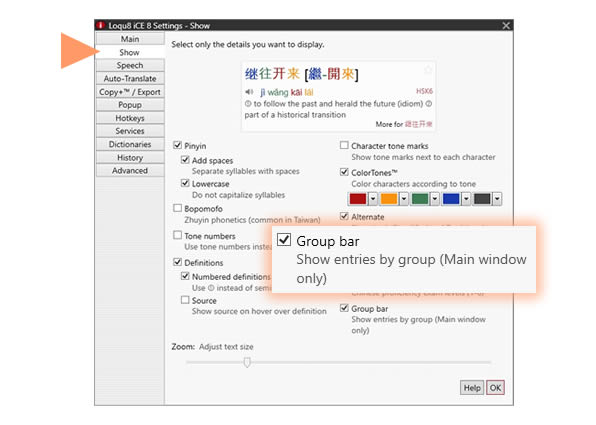This screenshot has height=425, width=596.
Task: Click the Help button
Action: (x=472, y=387)
